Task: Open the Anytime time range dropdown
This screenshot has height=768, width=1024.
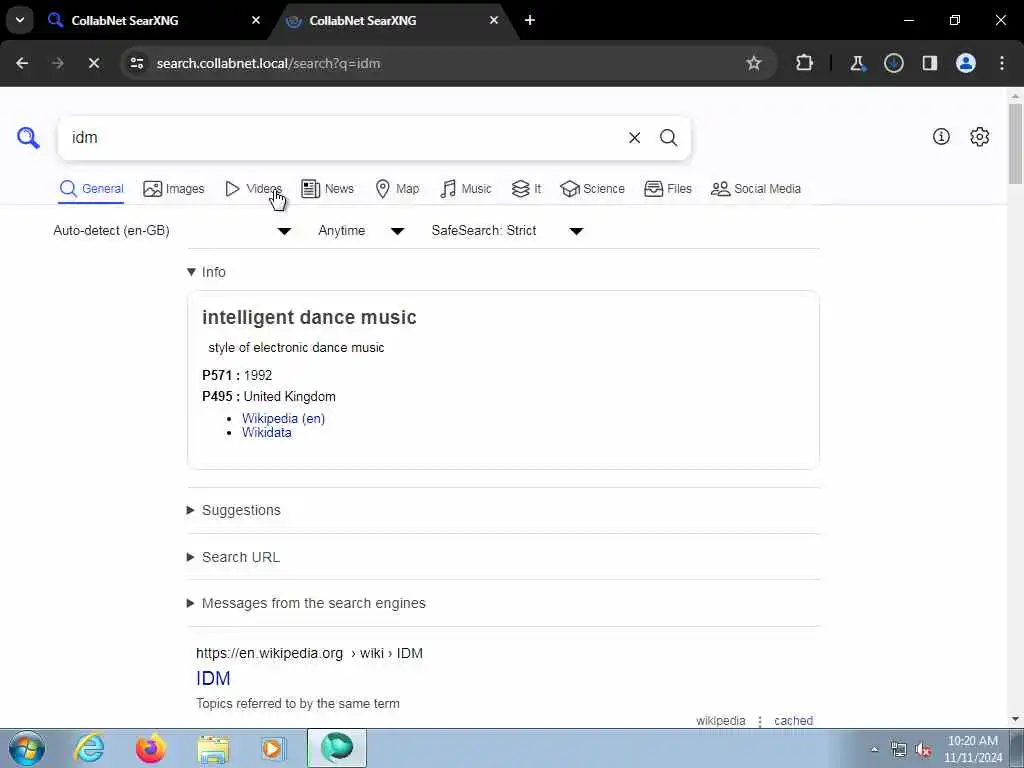Action: tap(361, 231)
